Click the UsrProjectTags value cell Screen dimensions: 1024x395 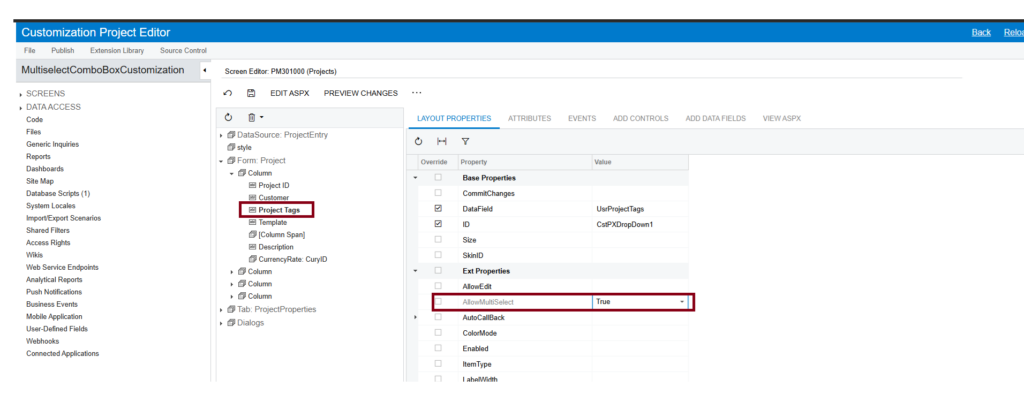point(640,209)
